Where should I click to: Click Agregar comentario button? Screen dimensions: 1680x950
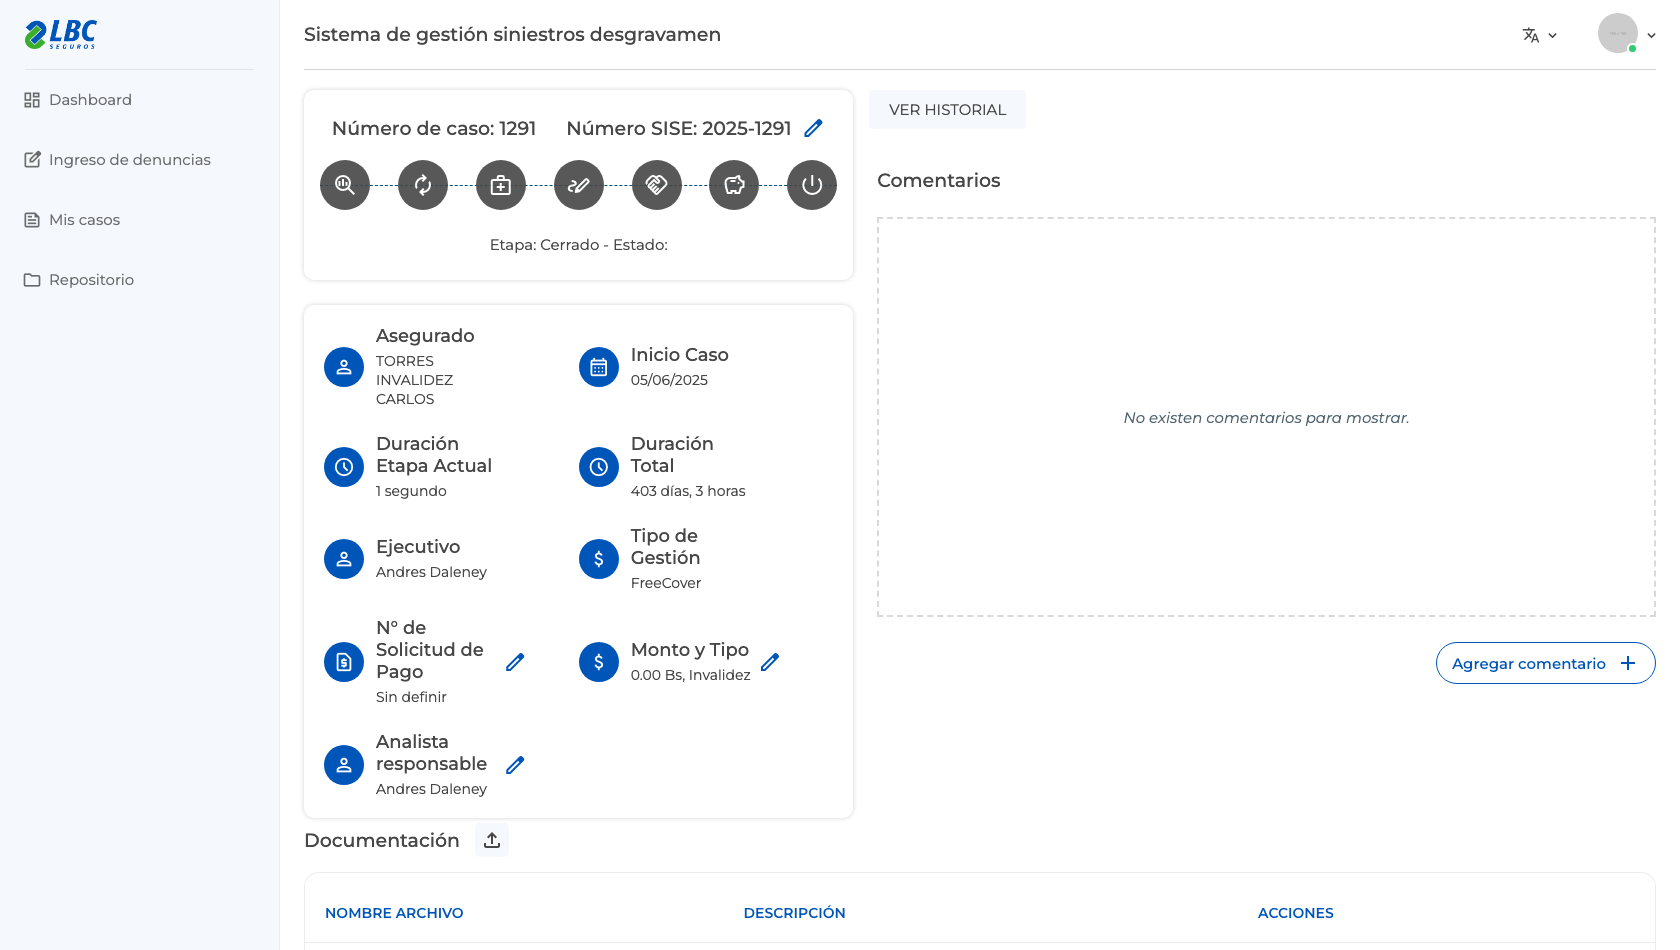[x=1545, y=663]
